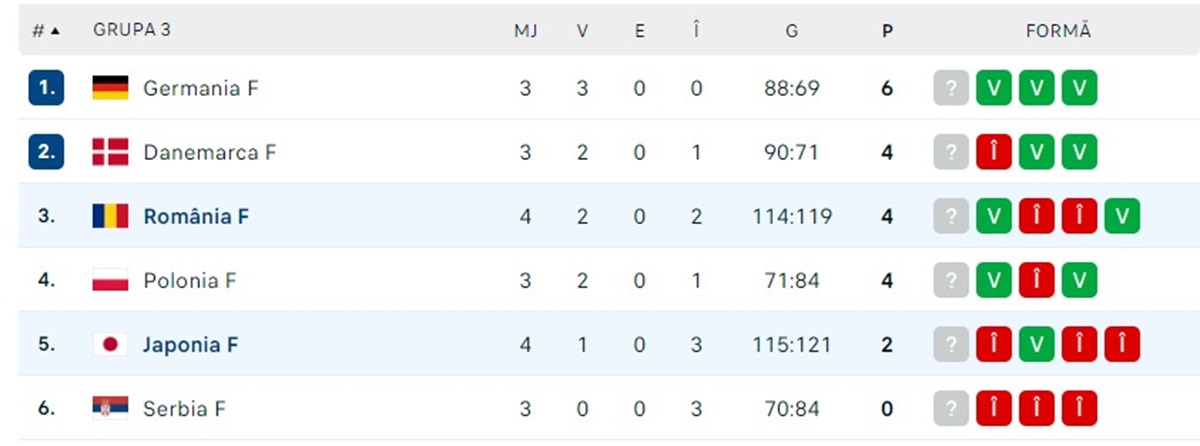Click the Poland flag icon

110,280
